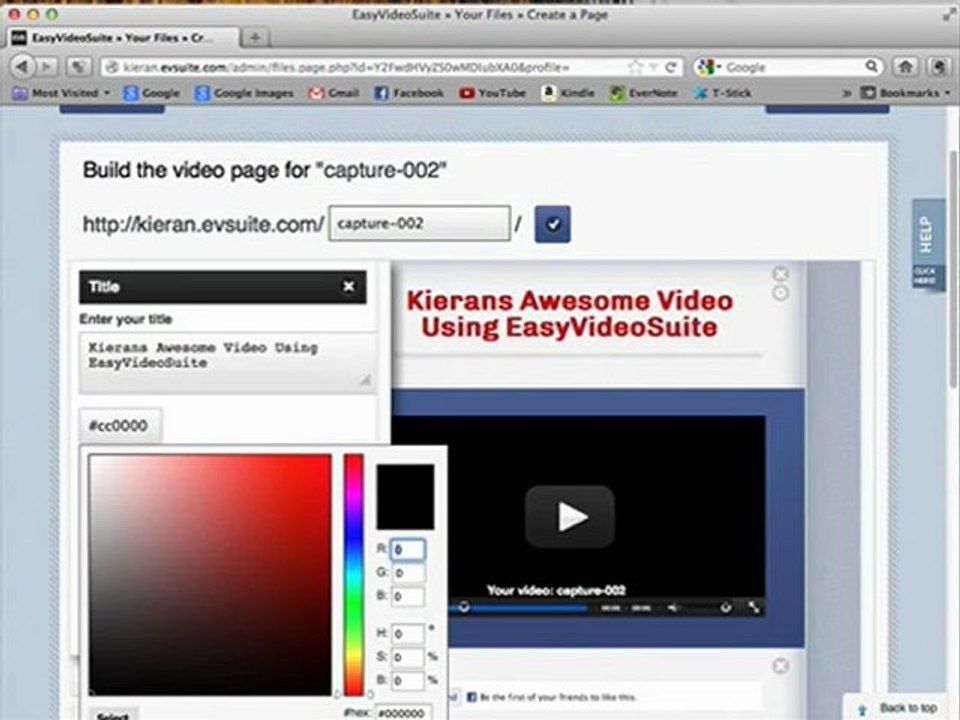Image resolution: width=960 pixels, height=720 pixels.
Task: Edit the page slug field capture-002
Action: coord(419,223)
